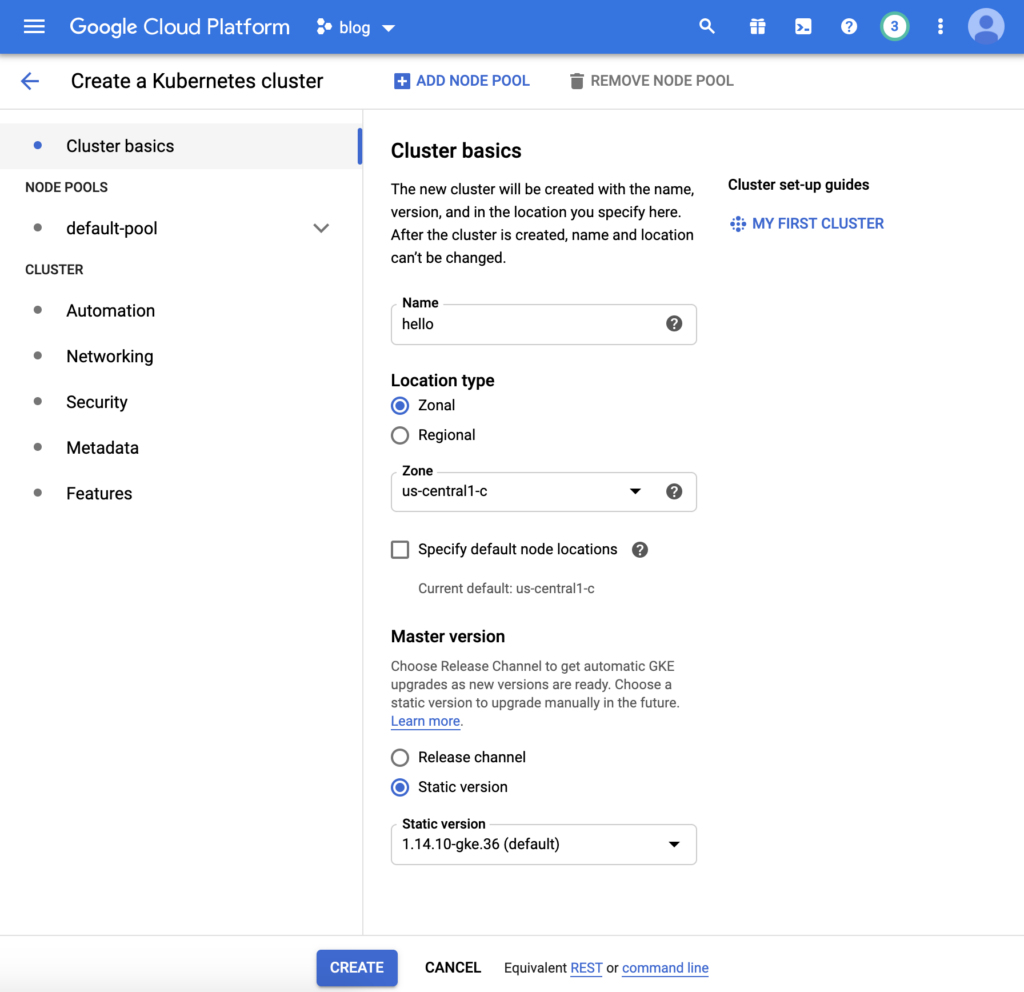Open the equivalent command line link

click(x=665, y=968)
